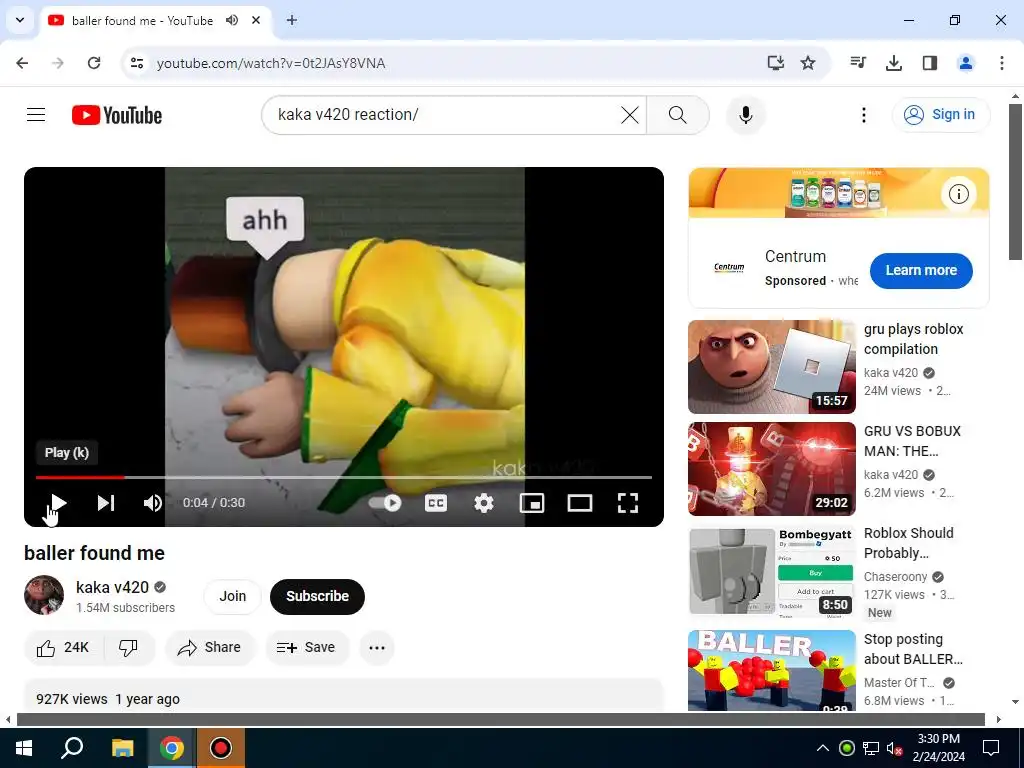
Task: Open media controls icon in Chrome toolbar
Action: click(x=858, y=63)
